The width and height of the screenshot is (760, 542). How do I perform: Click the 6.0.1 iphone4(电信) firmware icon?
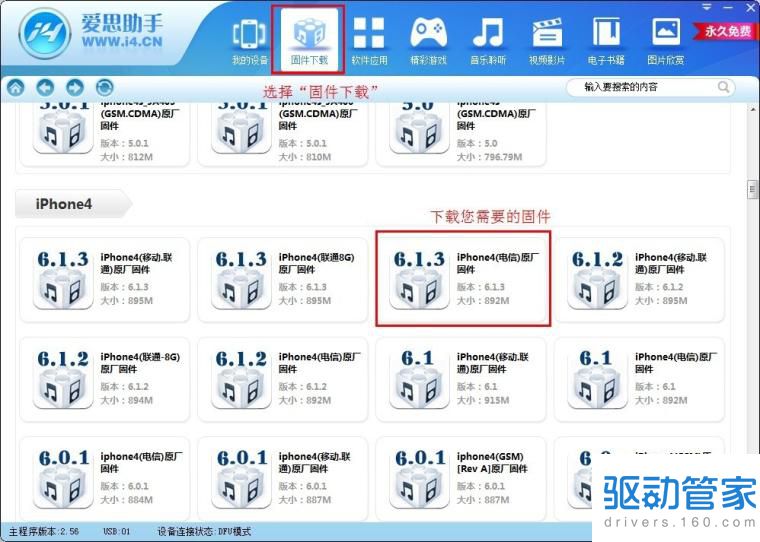click(63, 478)
